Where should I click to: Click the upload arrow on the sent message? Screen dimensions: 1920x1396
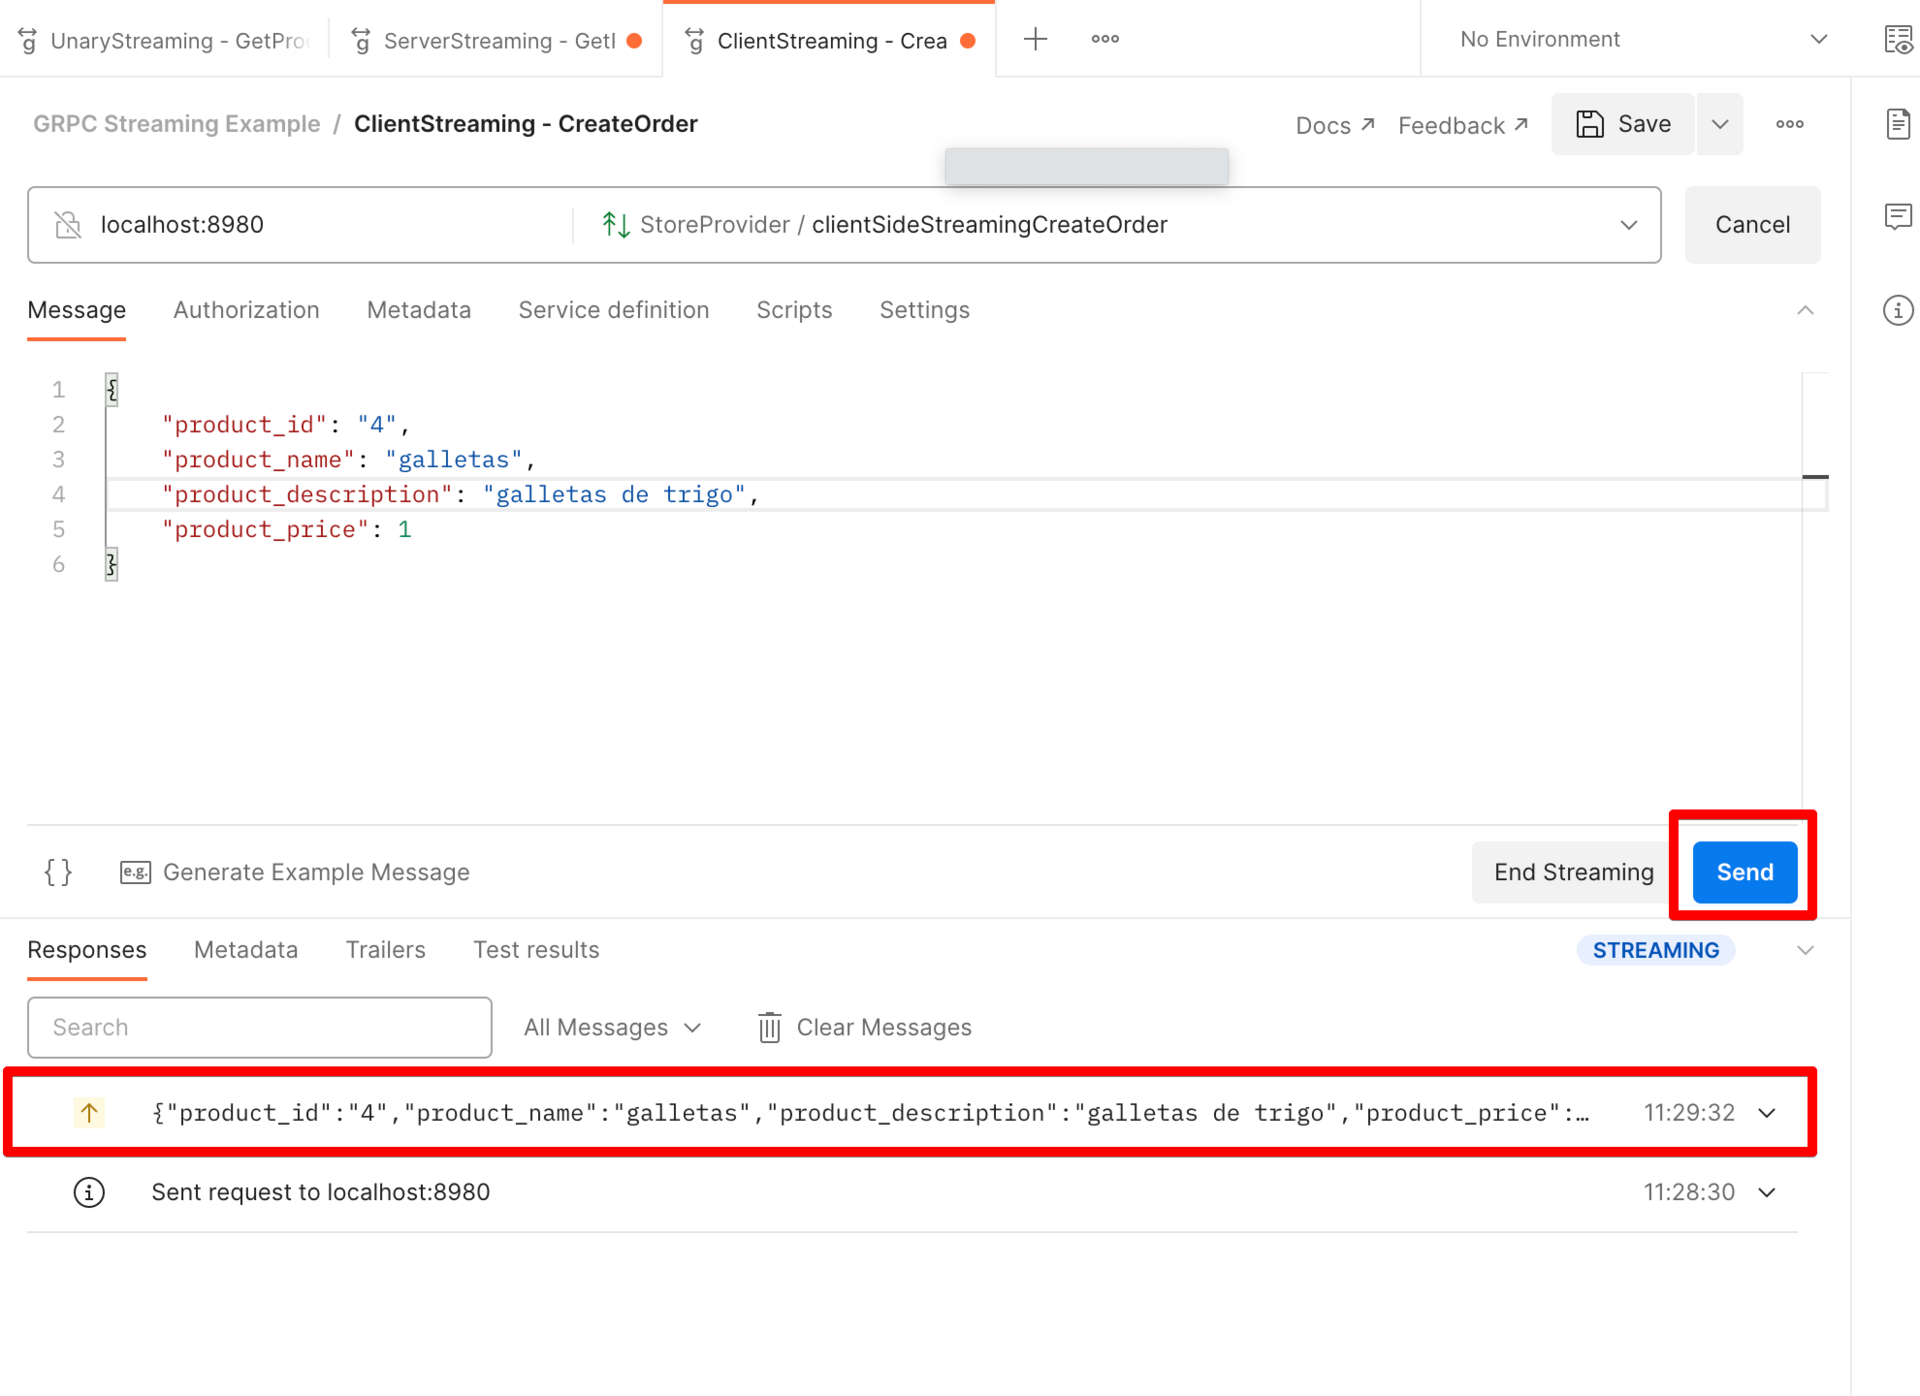pyautogui.click(x=89, y=1112)
